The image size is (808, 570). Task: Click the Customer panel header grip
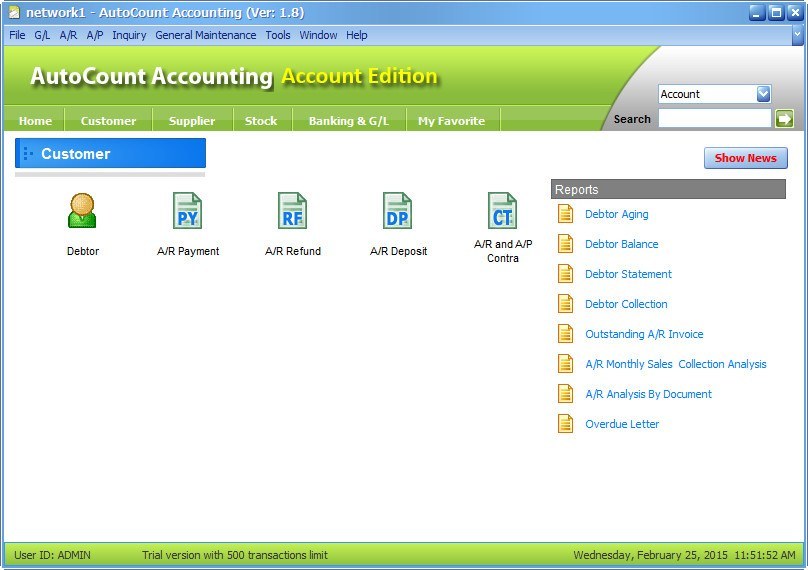(28, 154)
